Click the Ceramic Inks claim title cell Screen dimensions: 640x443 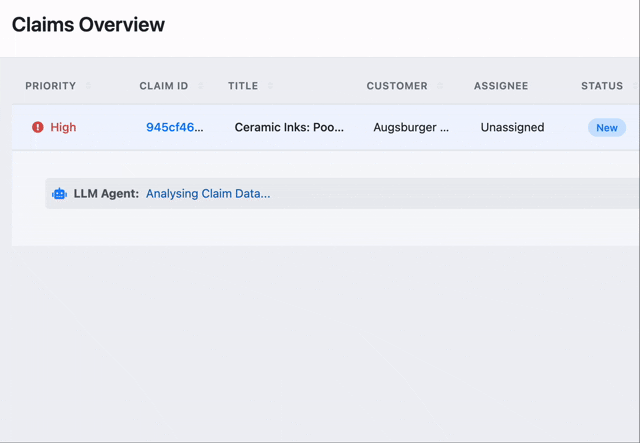tap(289, 128)
